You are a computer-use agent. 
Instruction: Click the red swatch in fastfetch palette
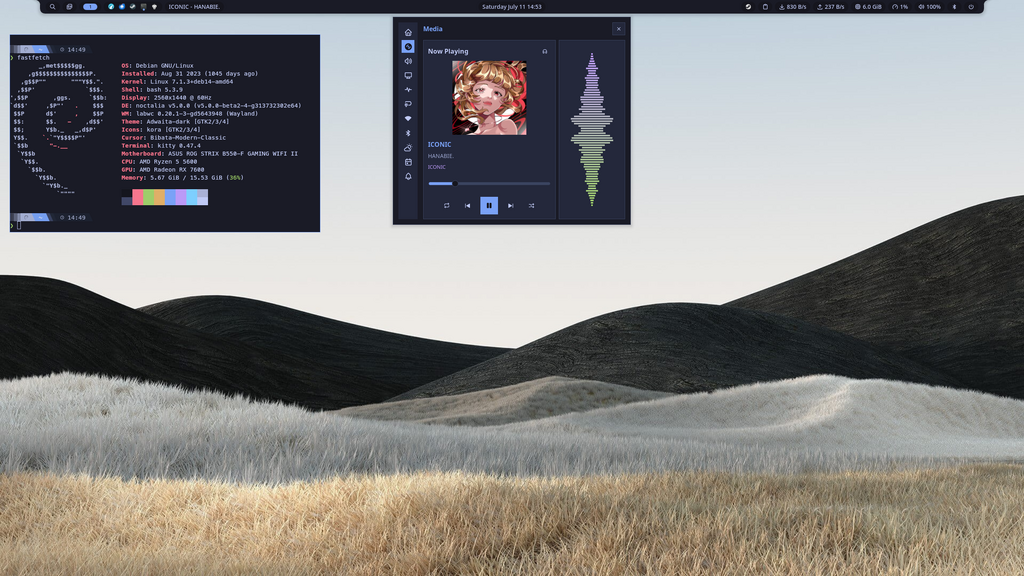click(138, 197)
